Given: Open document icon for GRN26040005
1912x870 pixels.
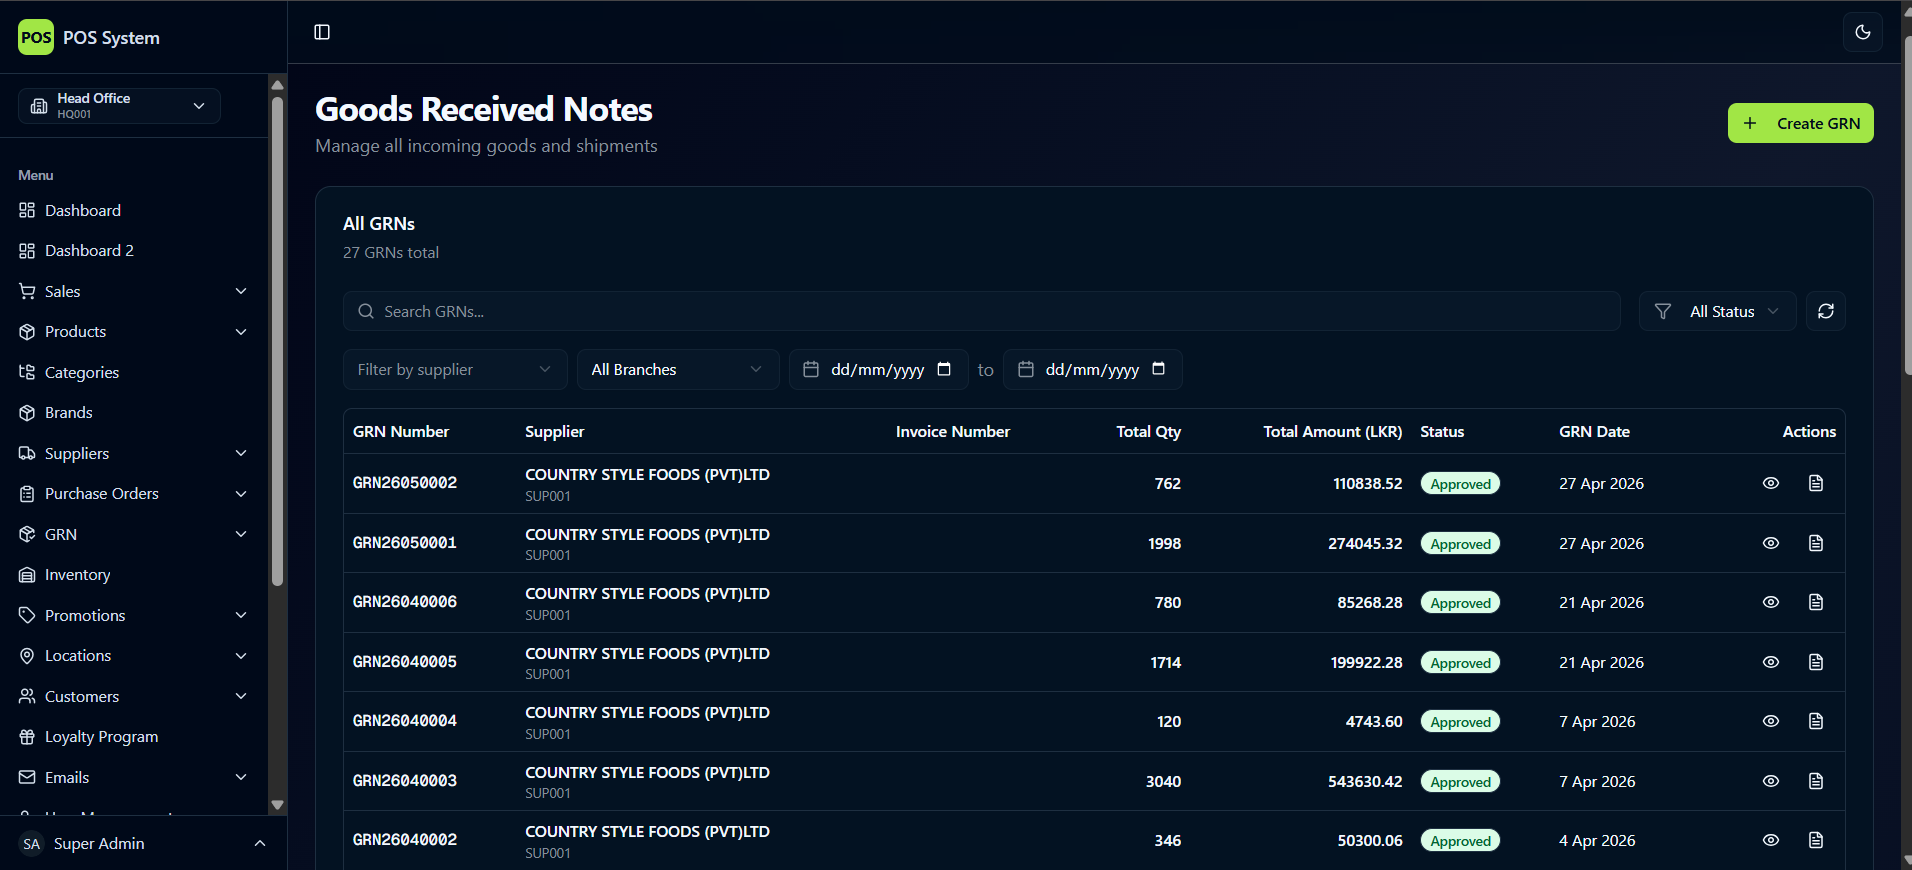Looking at the screenshot, I should [x=1816, y=662].
